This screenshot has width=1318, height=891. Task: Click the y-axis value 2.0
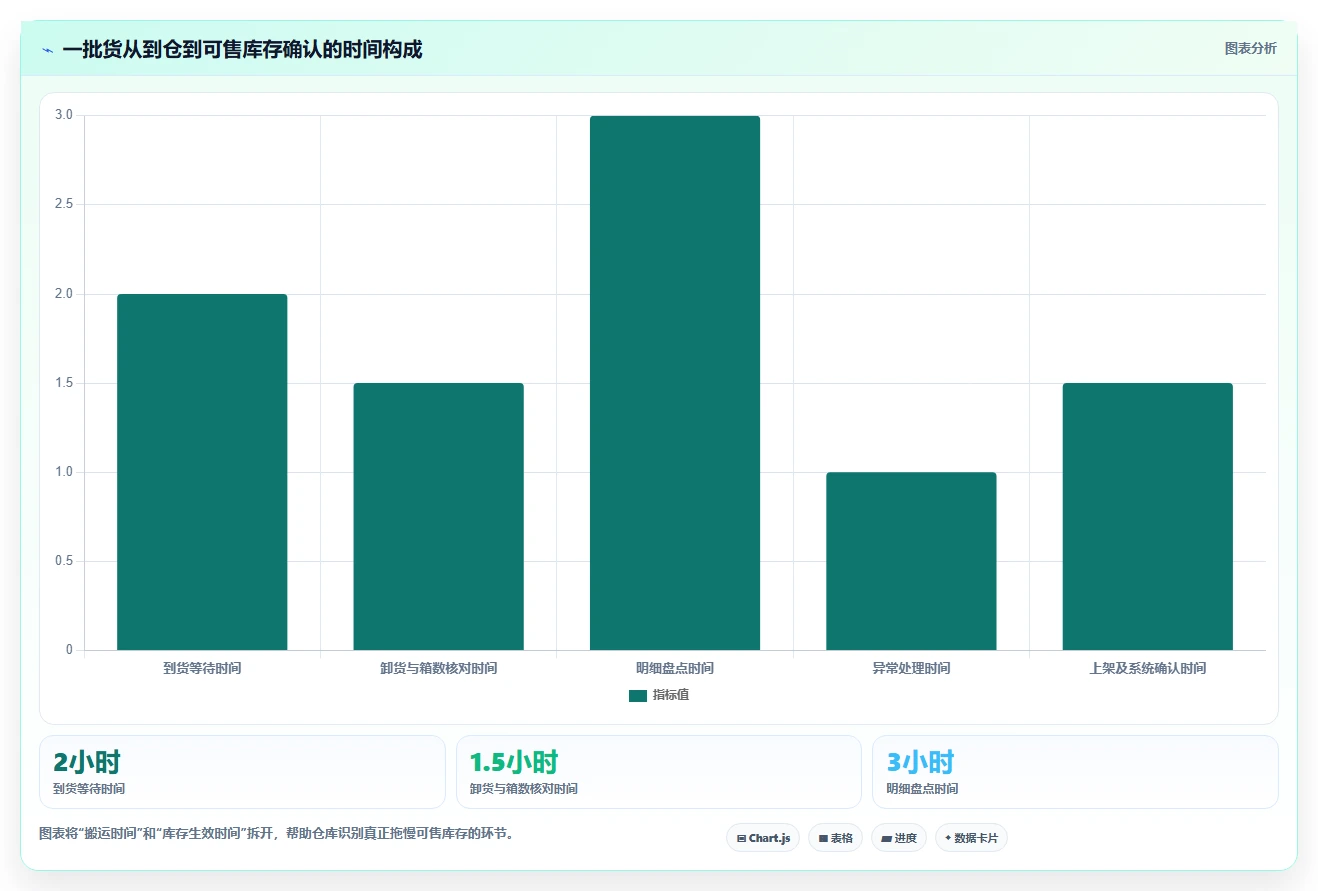point(64,294)
